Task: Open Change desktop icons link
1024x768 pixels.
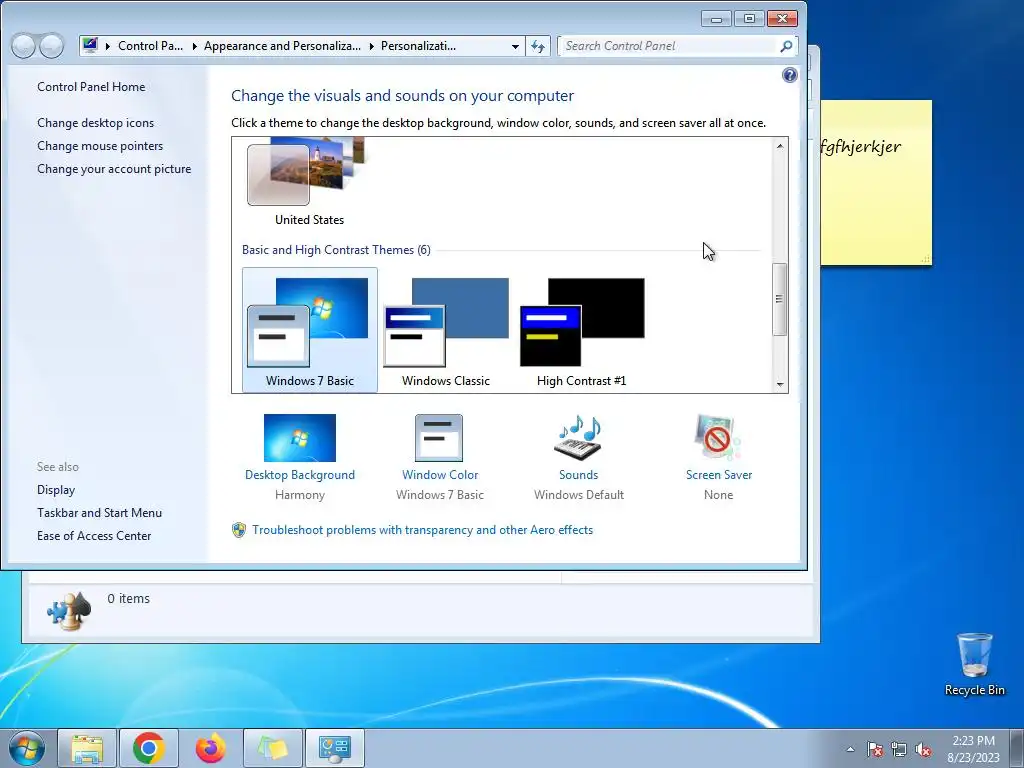Action: (95, 123)
